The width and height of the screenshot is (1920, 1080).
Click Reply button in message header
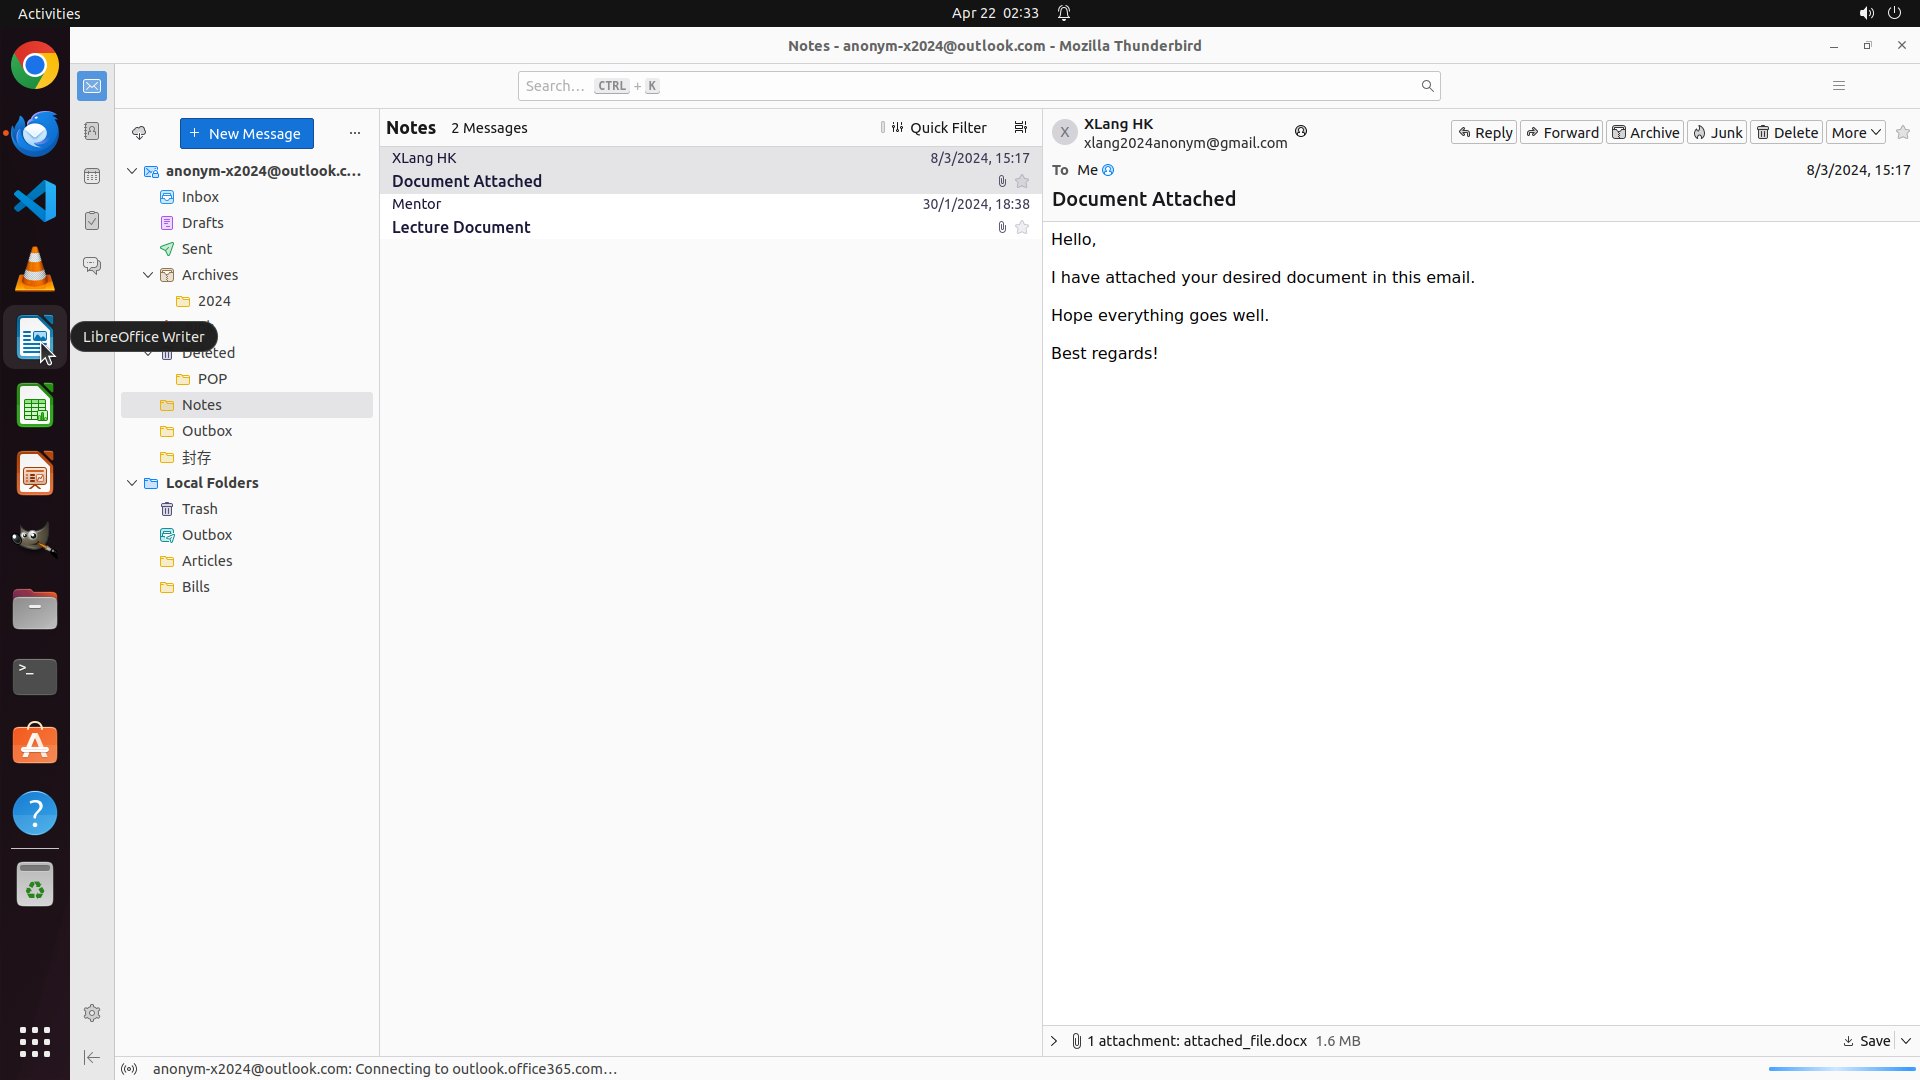[x=1484, y=133]
